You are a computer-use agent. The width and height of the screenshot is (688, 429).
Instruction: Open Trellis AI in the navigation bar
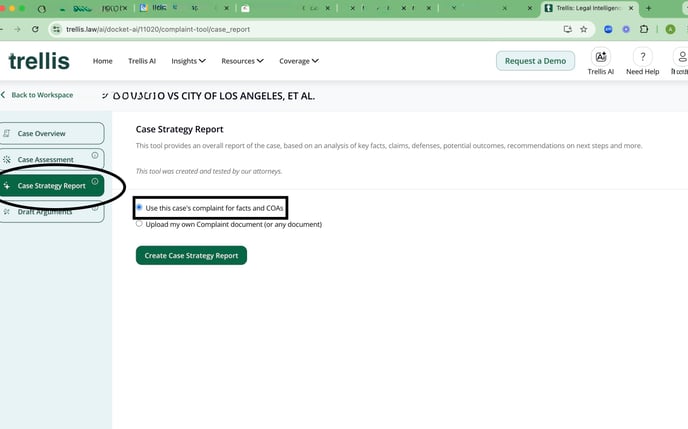coord(142,61)
